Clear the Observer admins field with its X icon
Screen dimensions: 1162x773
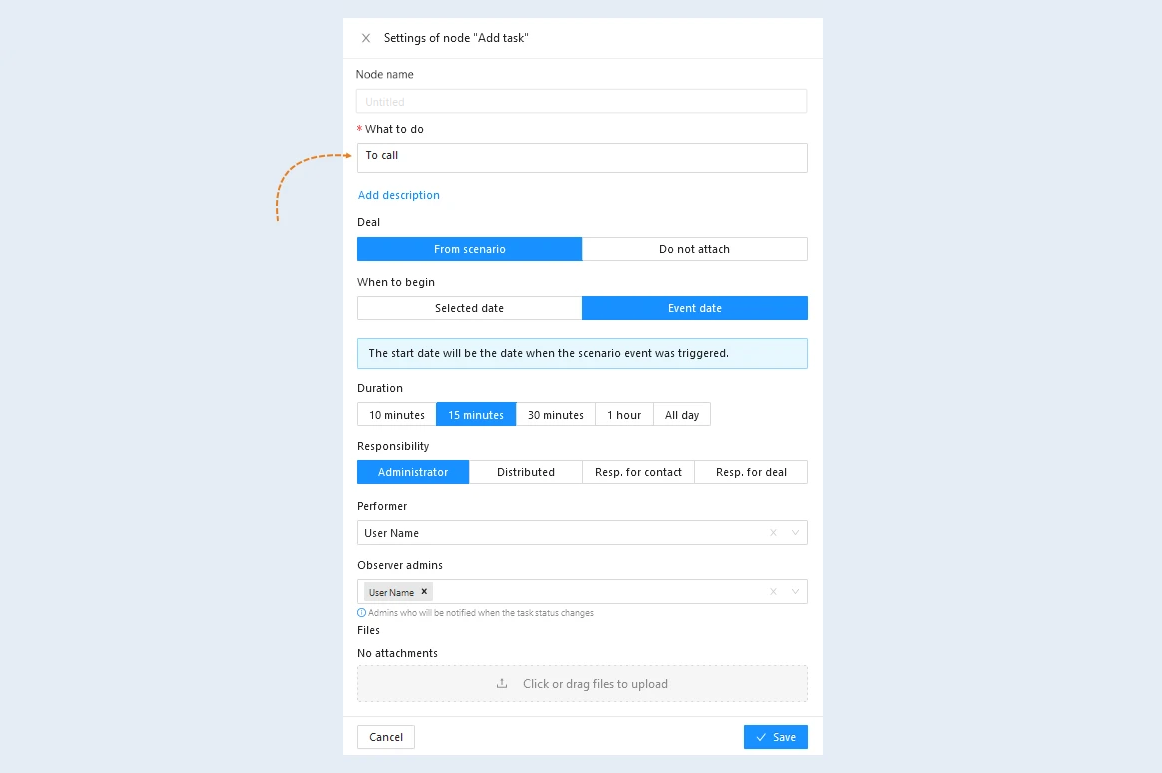coord(773,591)
